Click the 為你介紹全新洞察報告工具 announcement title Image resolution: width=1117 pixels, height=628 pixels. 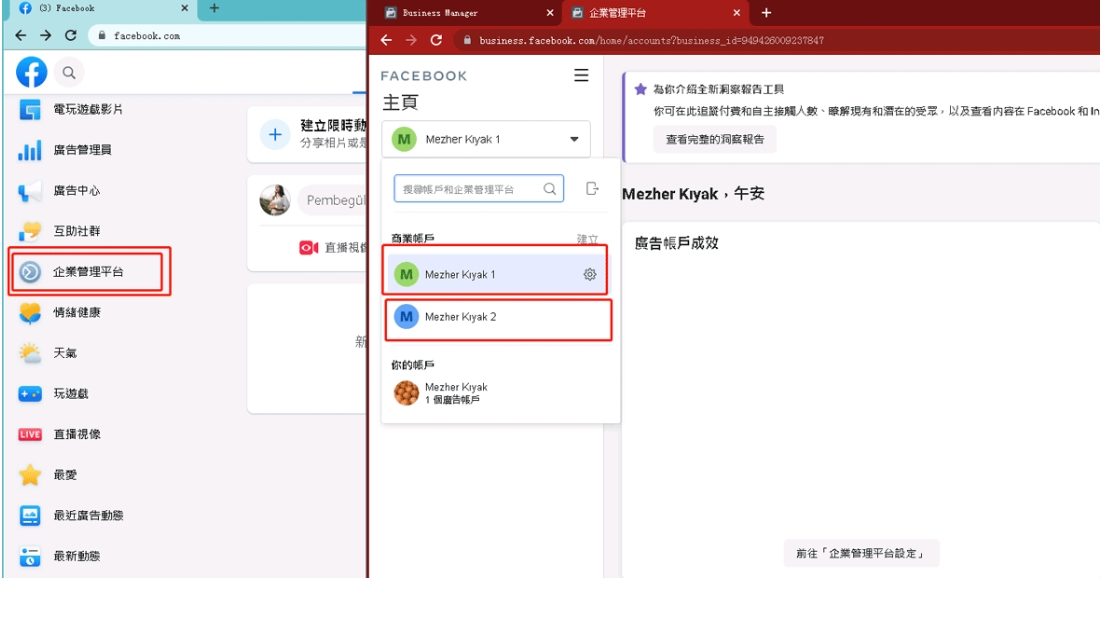click(718, 90)
